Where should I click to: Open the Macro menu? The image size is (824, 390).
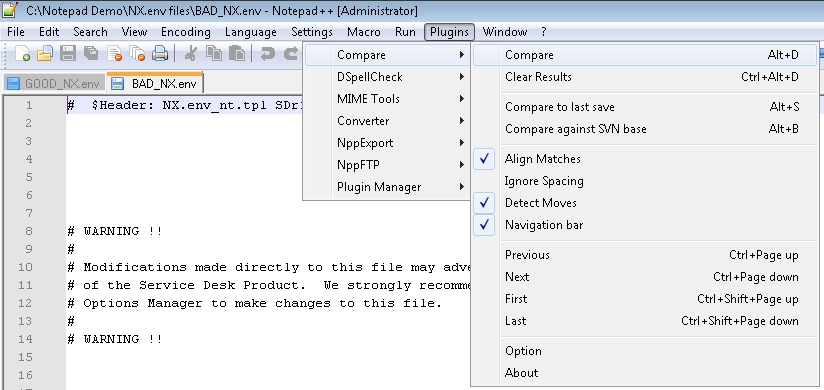(x=364, y=32)
